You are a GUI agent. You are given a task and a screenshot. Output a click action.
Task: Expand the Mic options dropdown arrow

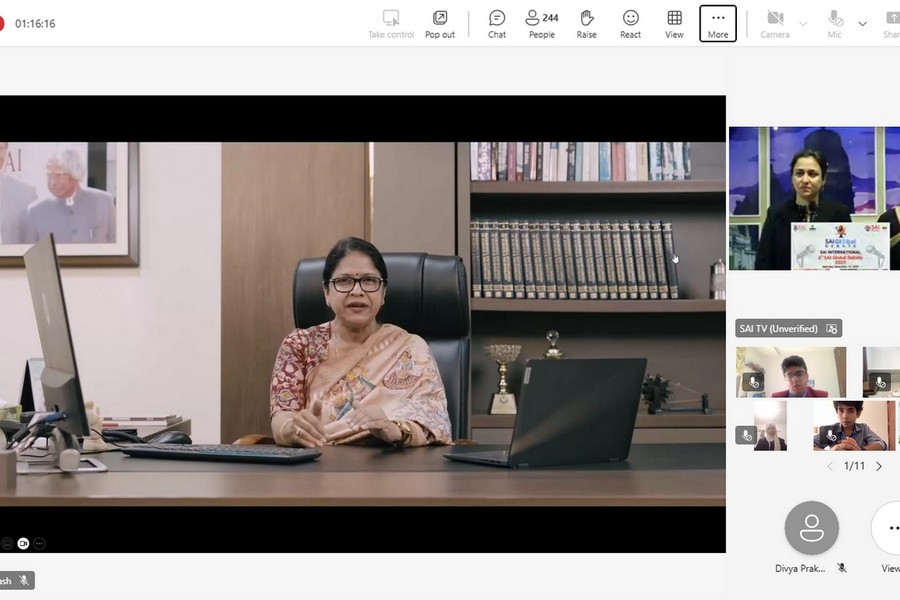[x=863, y=23]
